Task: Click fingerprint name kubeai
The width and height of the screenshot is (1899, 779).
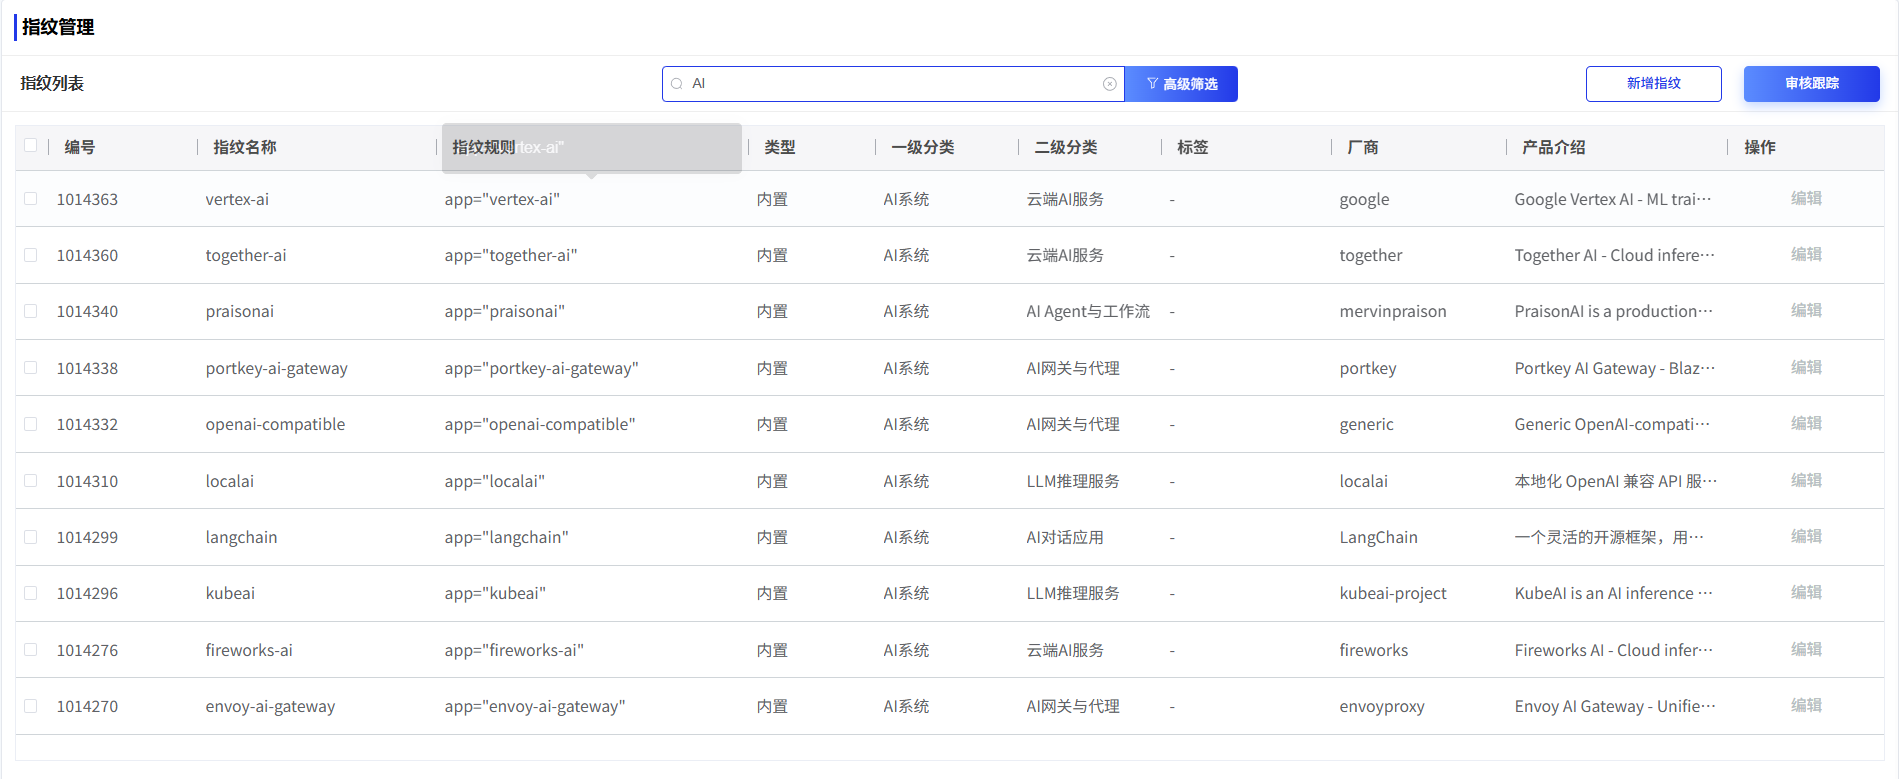Action: pyautogui.click(x=230, y=593)
